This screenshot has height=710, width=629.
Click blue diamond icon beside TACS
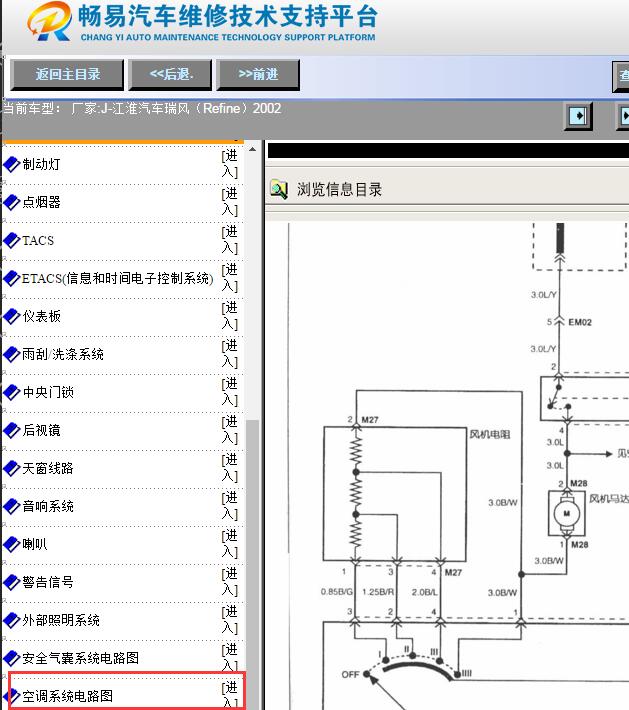pos(11,240)
